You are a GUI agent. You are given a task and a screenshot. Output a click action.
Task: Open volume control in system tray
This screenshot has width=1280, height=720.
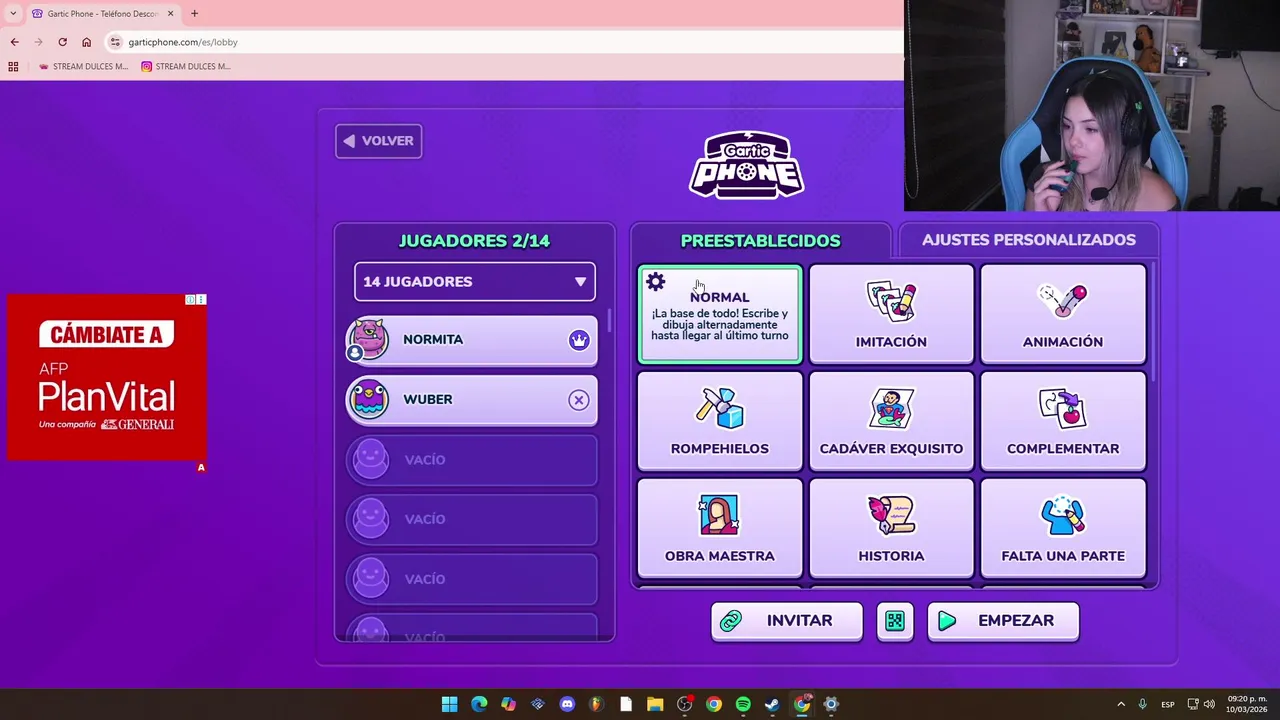tap(1209, 704)
